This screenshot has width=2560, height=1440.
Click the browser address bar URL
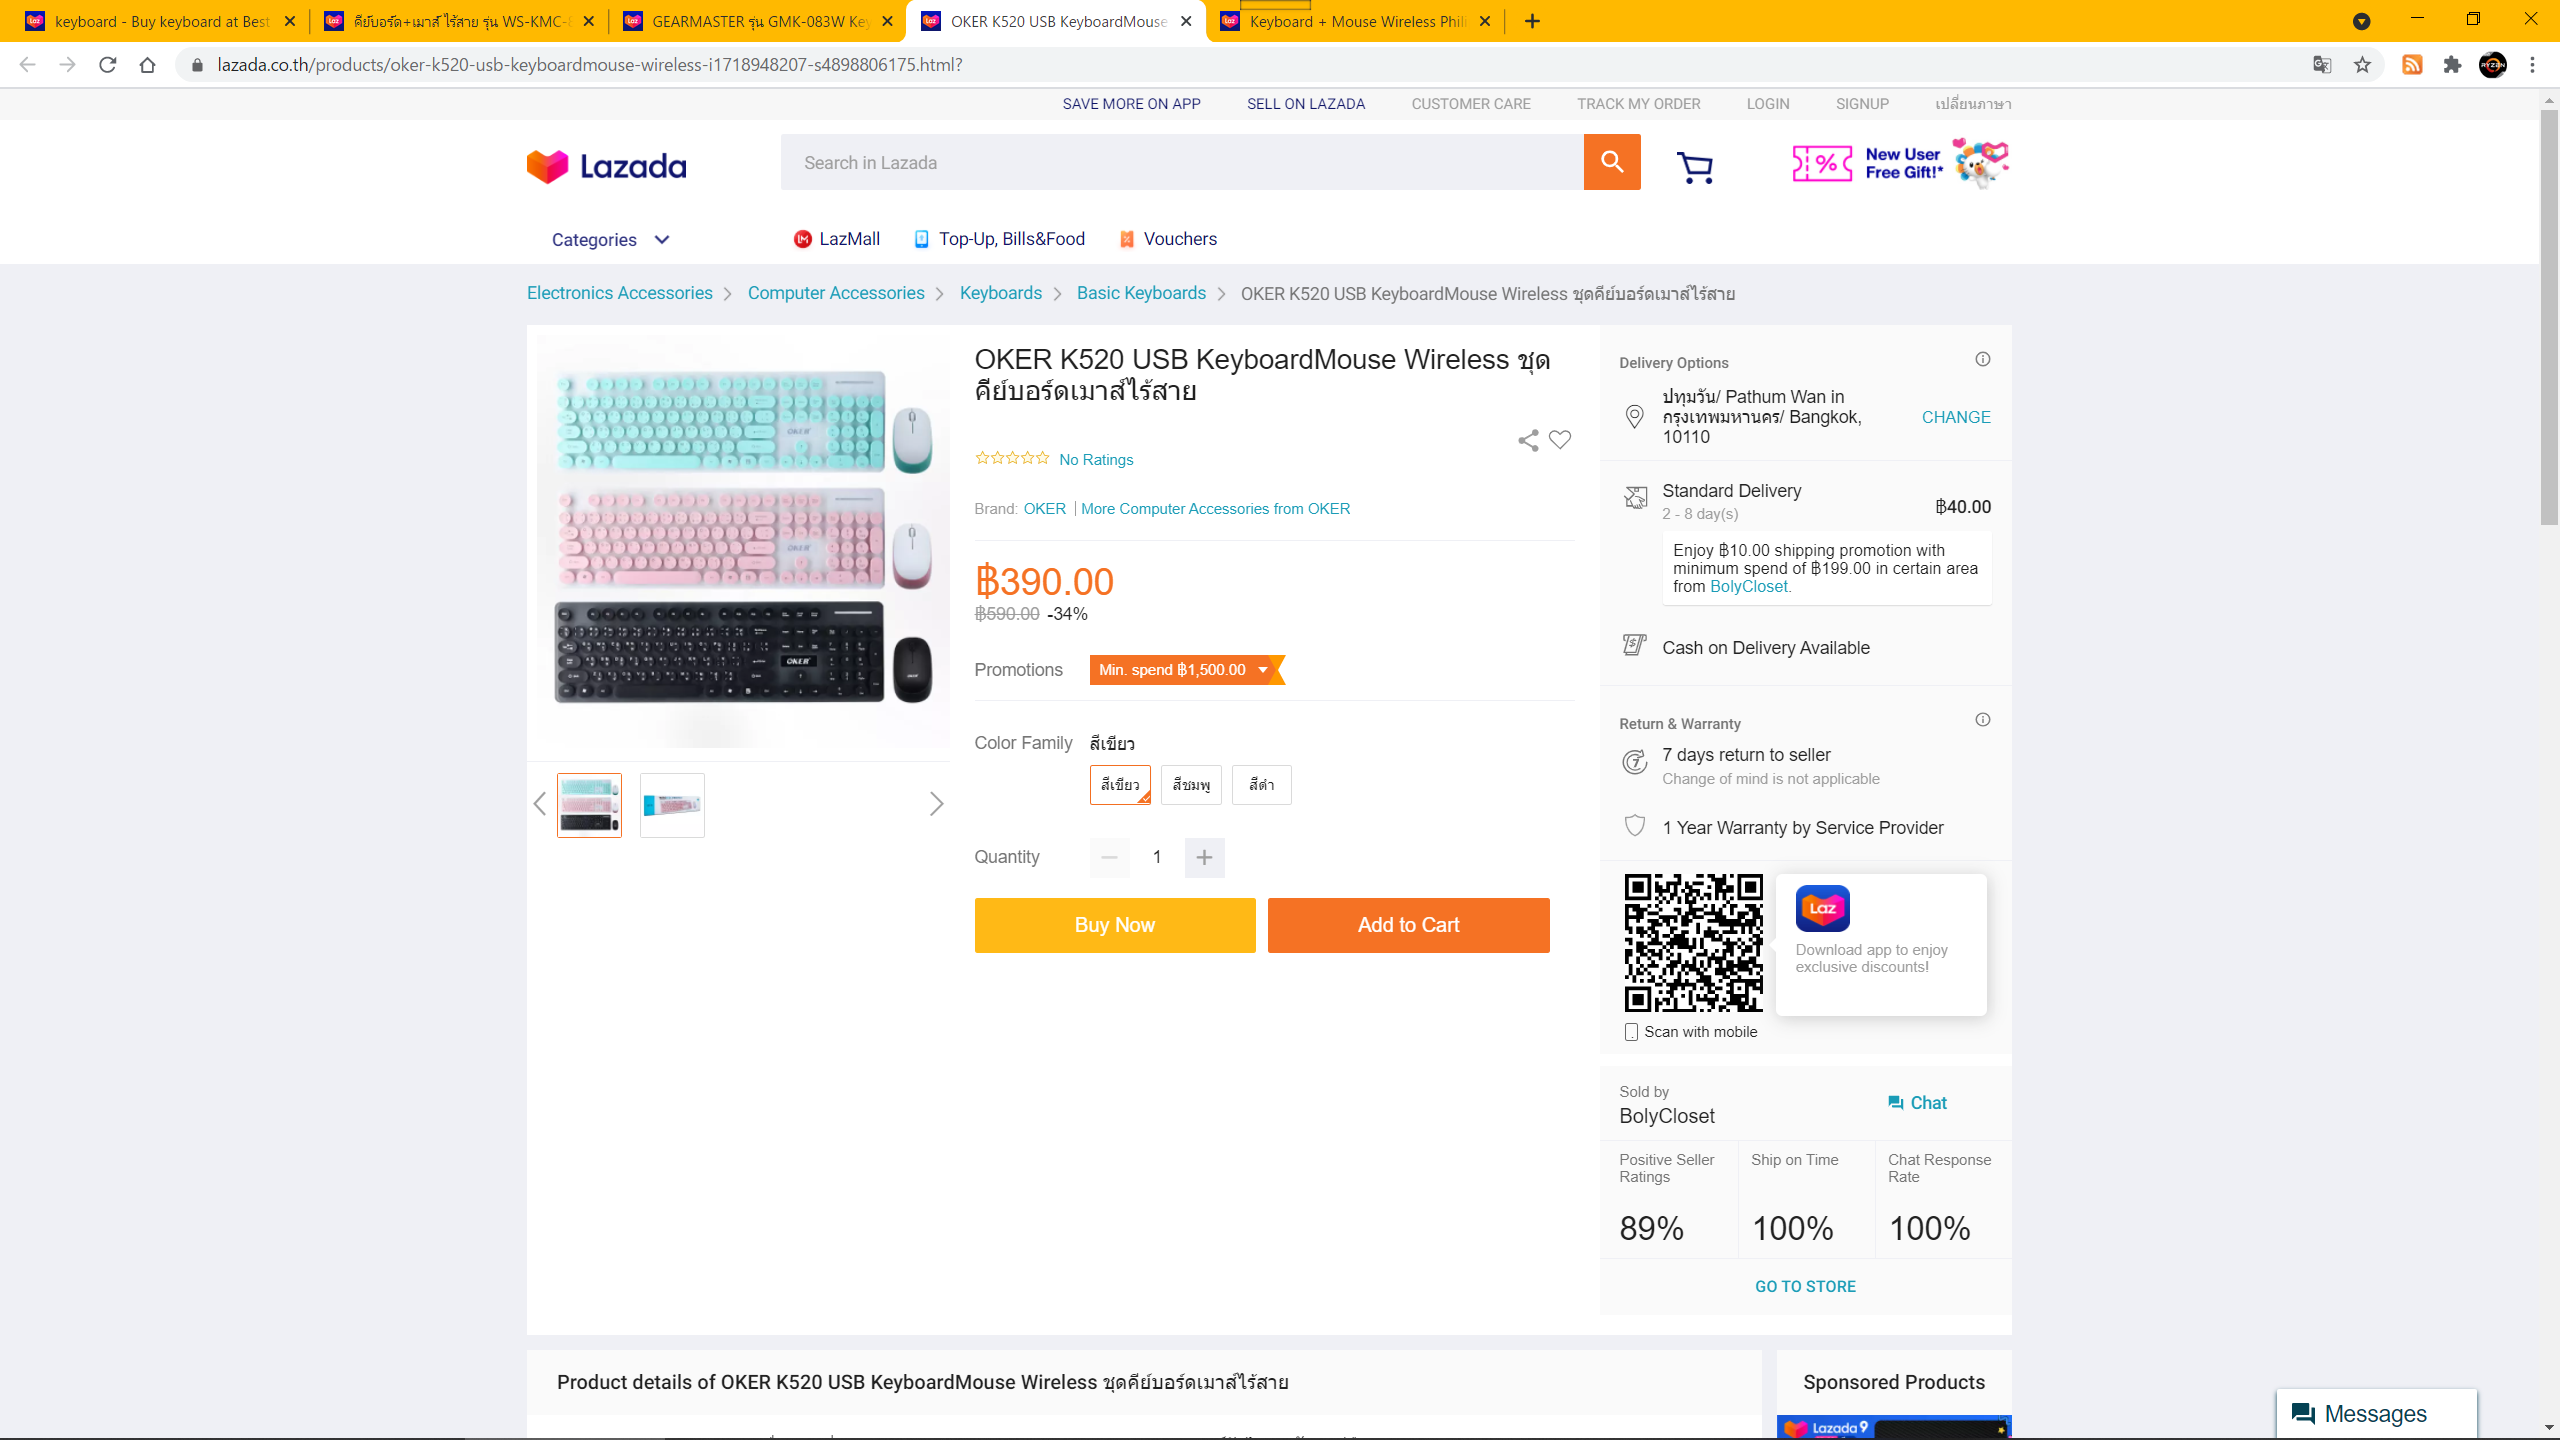[x=590, y=65]
